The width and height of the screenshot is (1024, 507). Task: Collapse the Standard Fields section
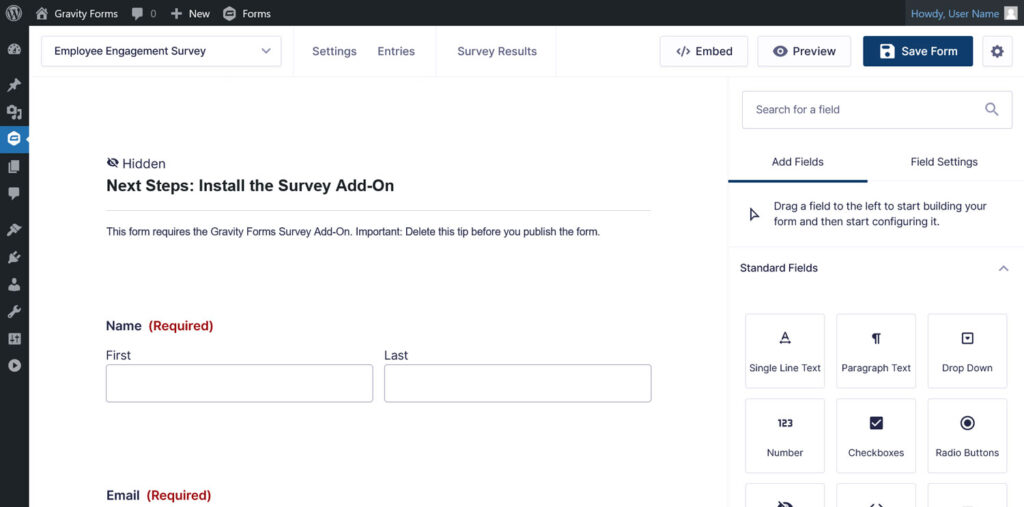[x=1004, y=269]
